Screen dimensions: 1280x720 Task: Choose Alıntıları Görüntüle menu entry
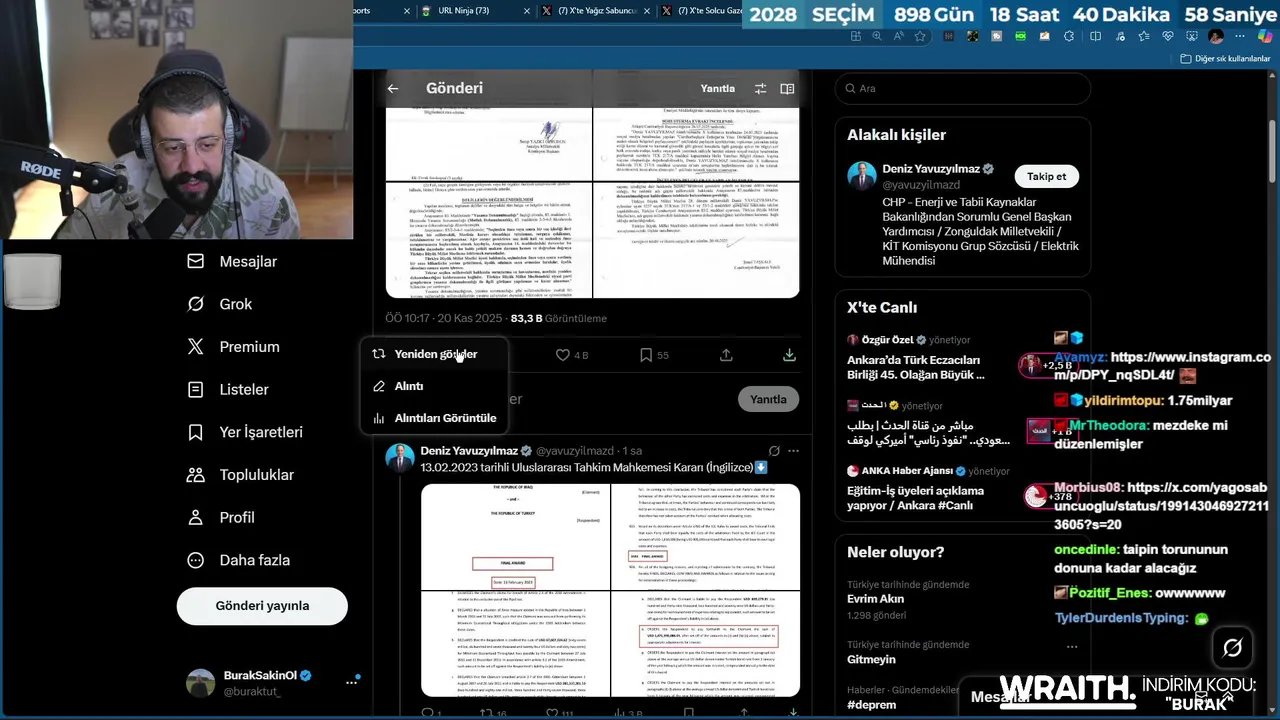(x=434, y=418)
